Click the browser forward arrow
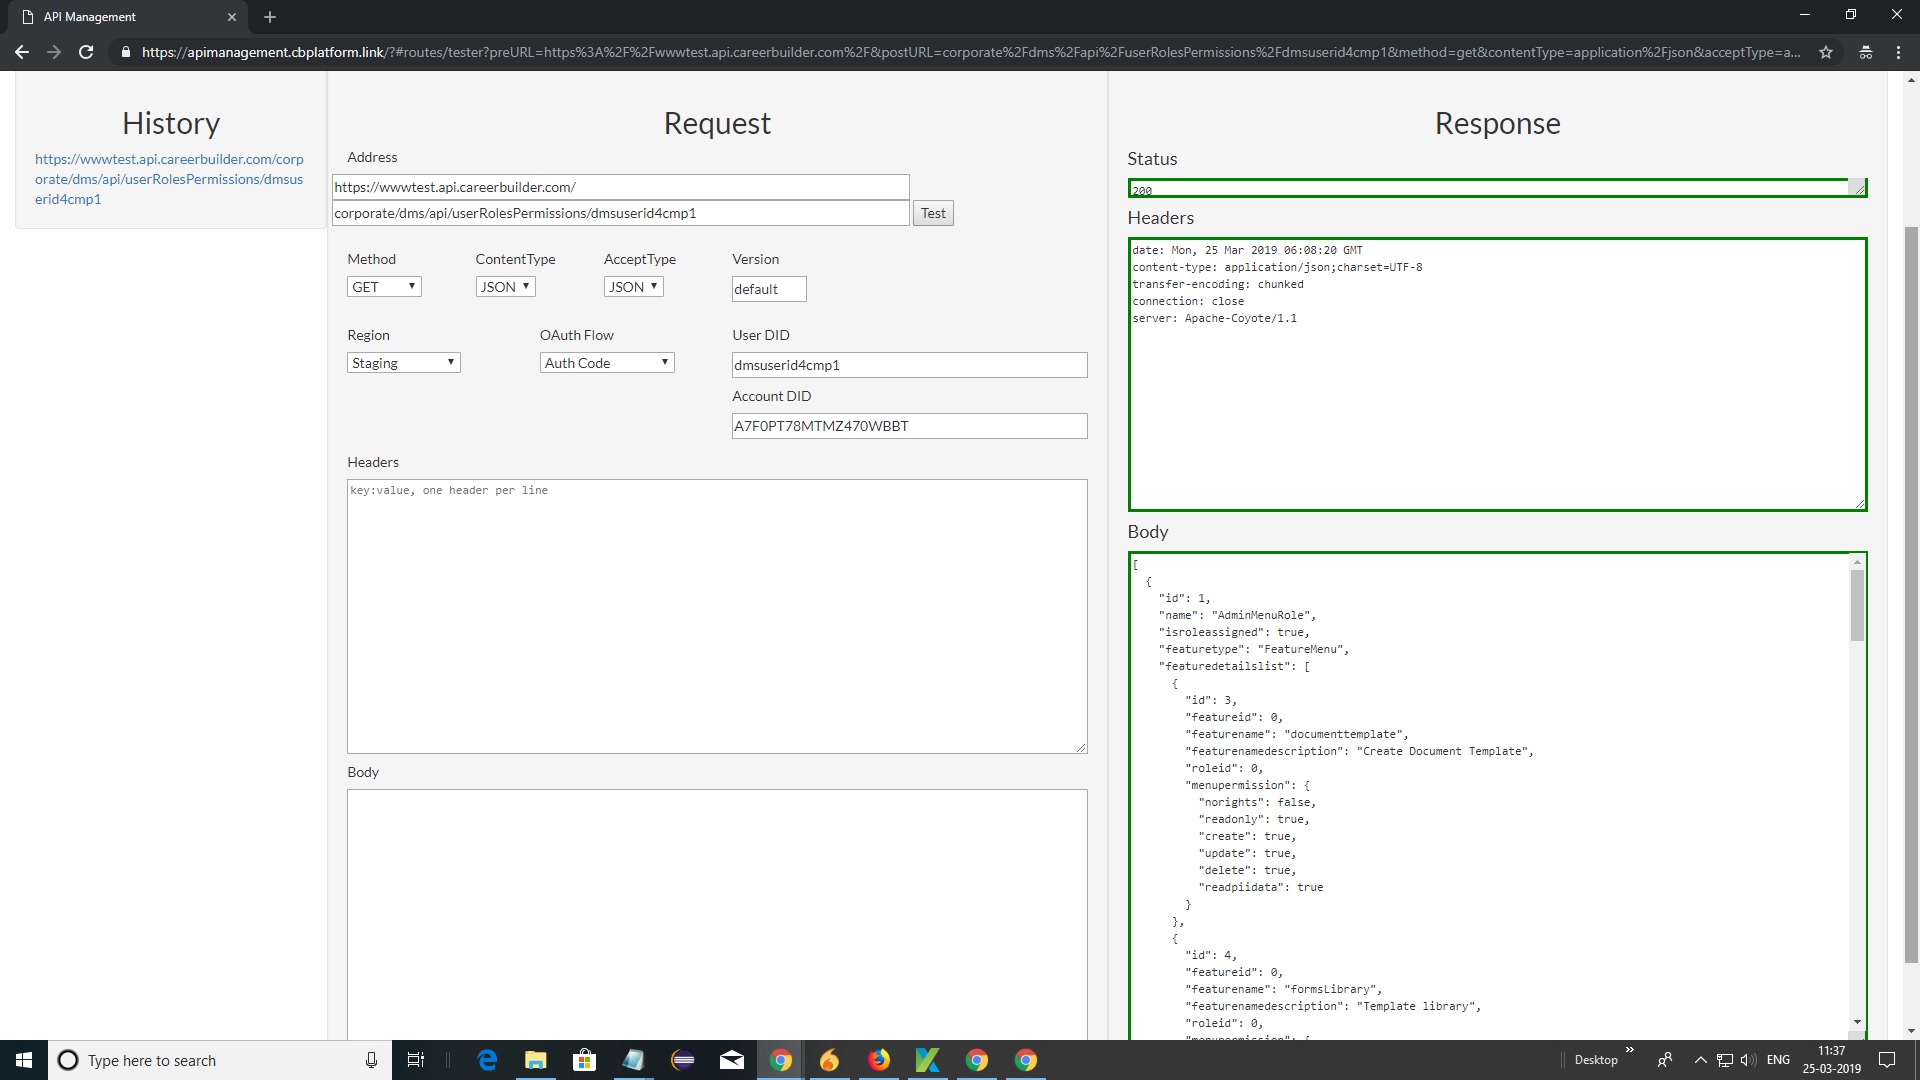This screenshot has width=1920, height=1080. coord(54,52)
